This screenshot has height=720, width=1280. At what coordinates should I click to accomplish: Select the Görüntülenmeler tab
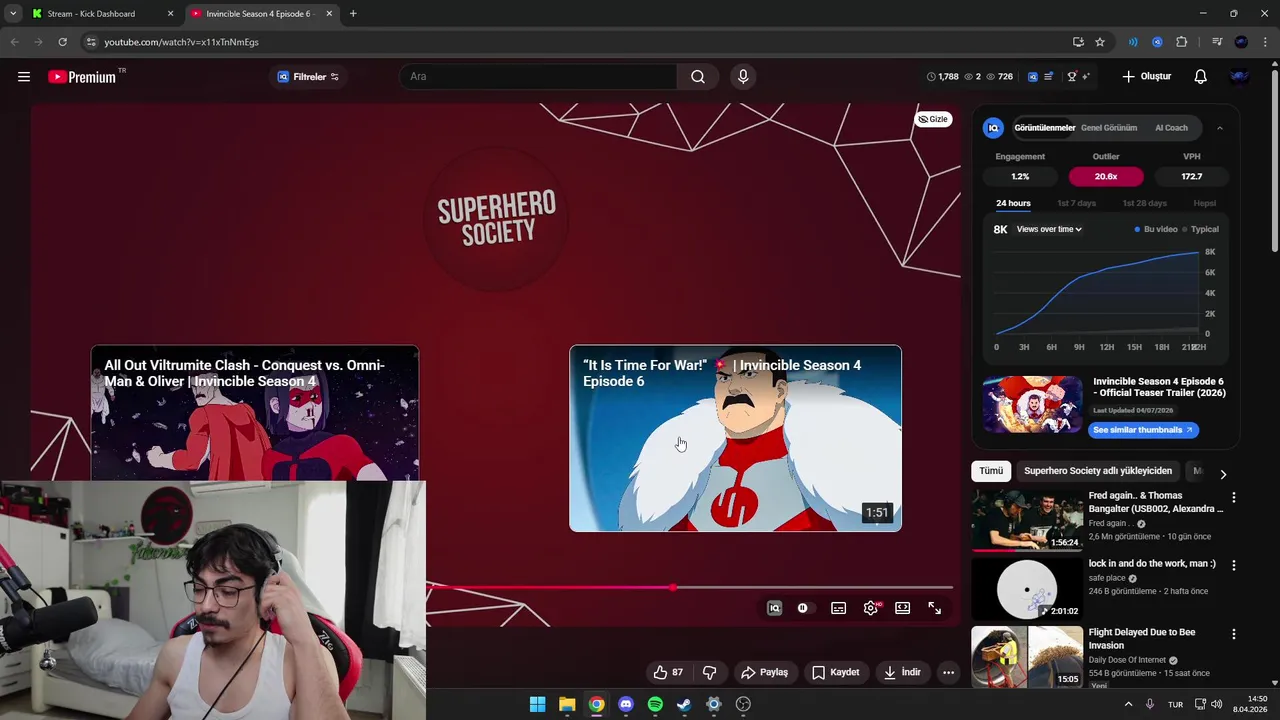pos(1045,128)
